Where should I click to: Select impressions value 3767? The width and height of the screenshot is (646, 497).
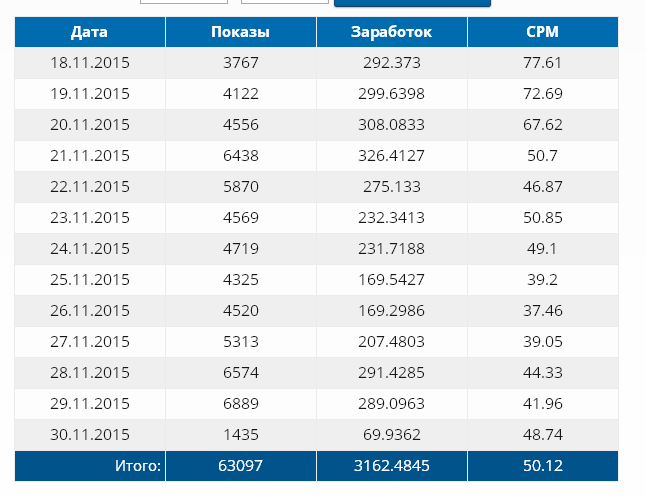coord(240,63)
